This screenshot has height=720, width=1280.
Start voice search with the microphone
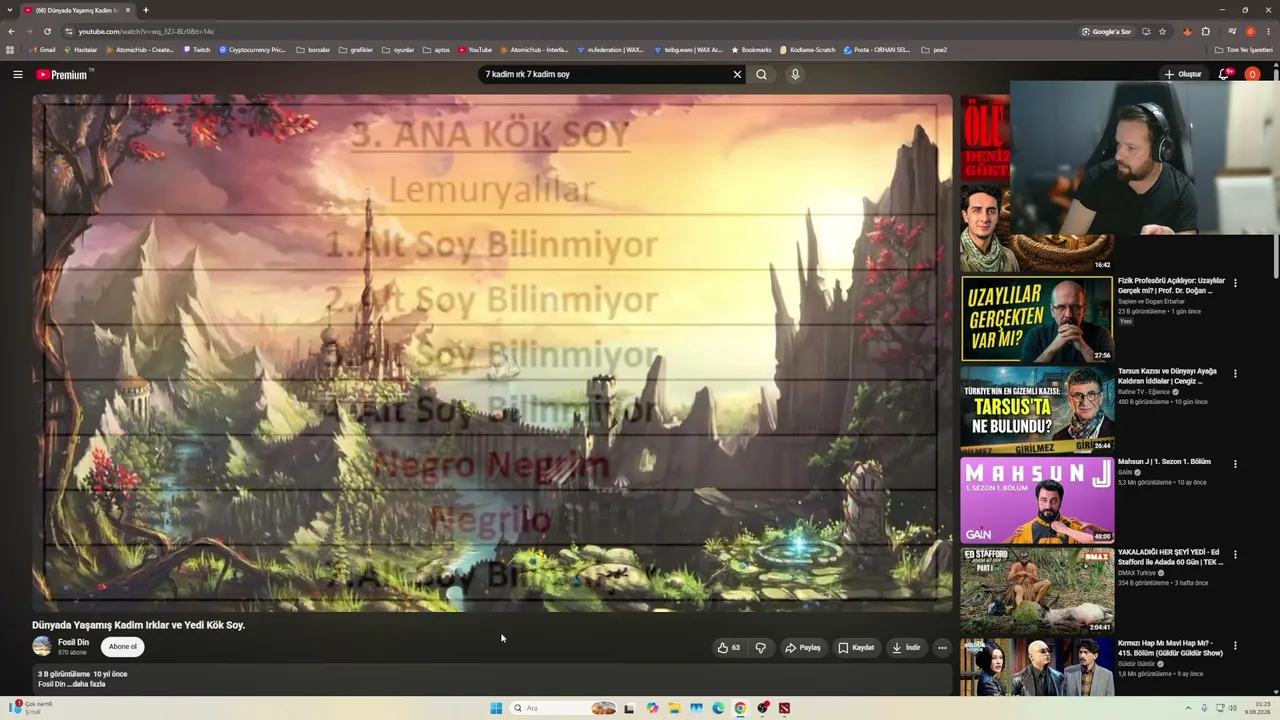click(795, 74)
